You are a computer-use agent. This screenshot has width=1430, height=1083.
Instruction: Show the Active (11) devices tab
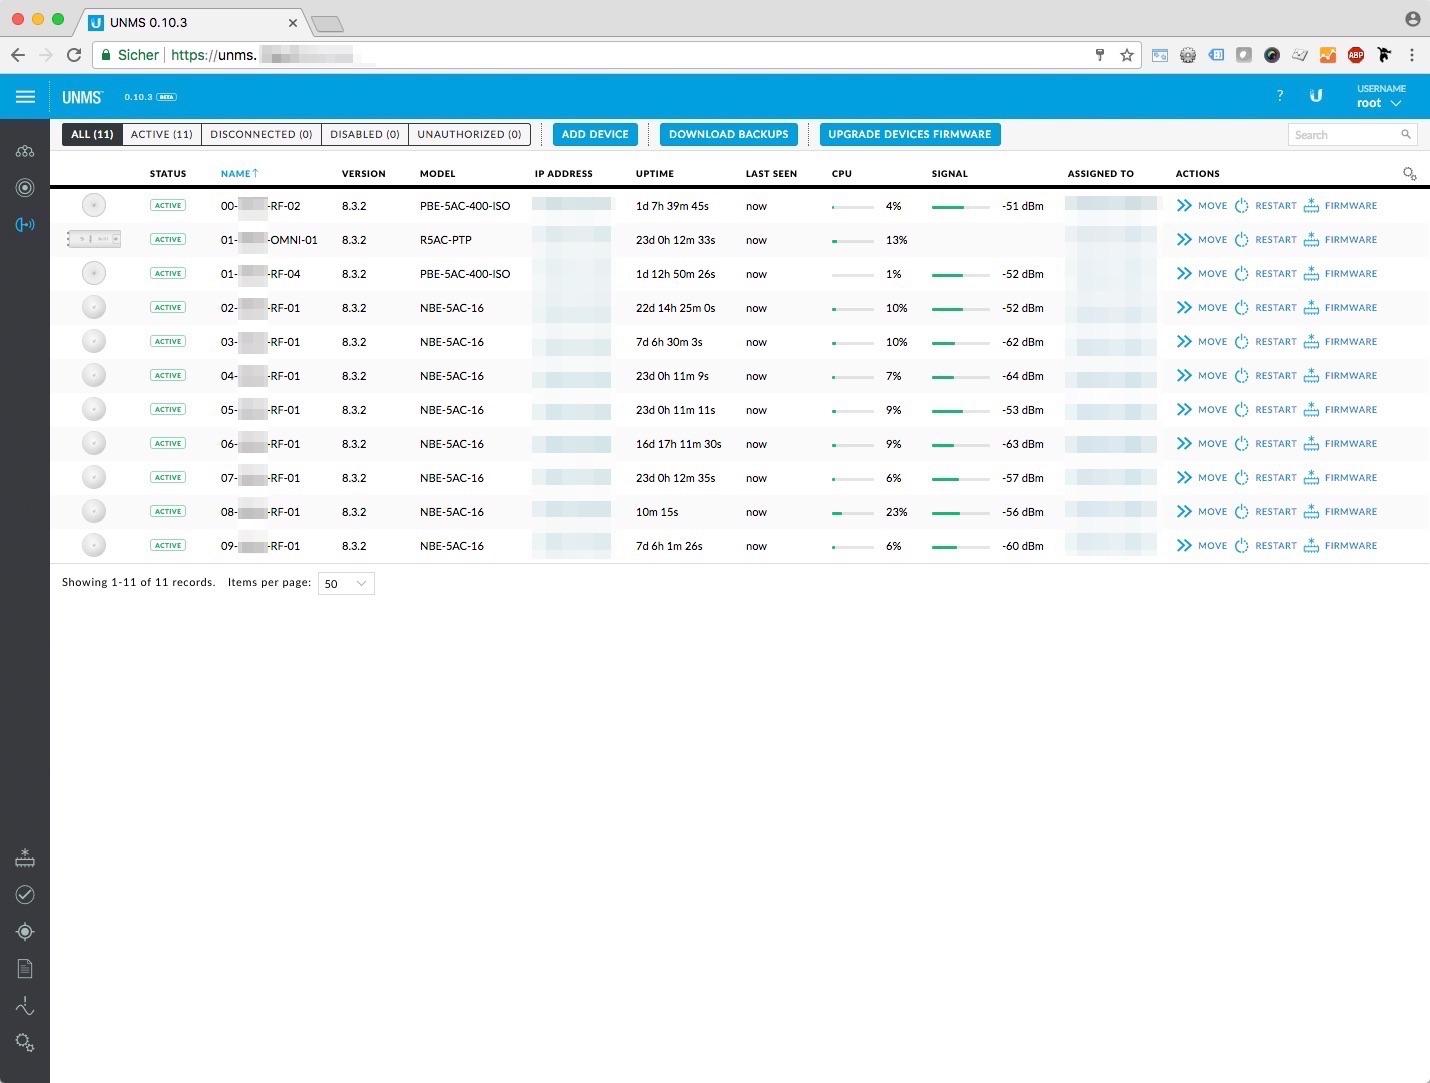[x=161, y=134]
